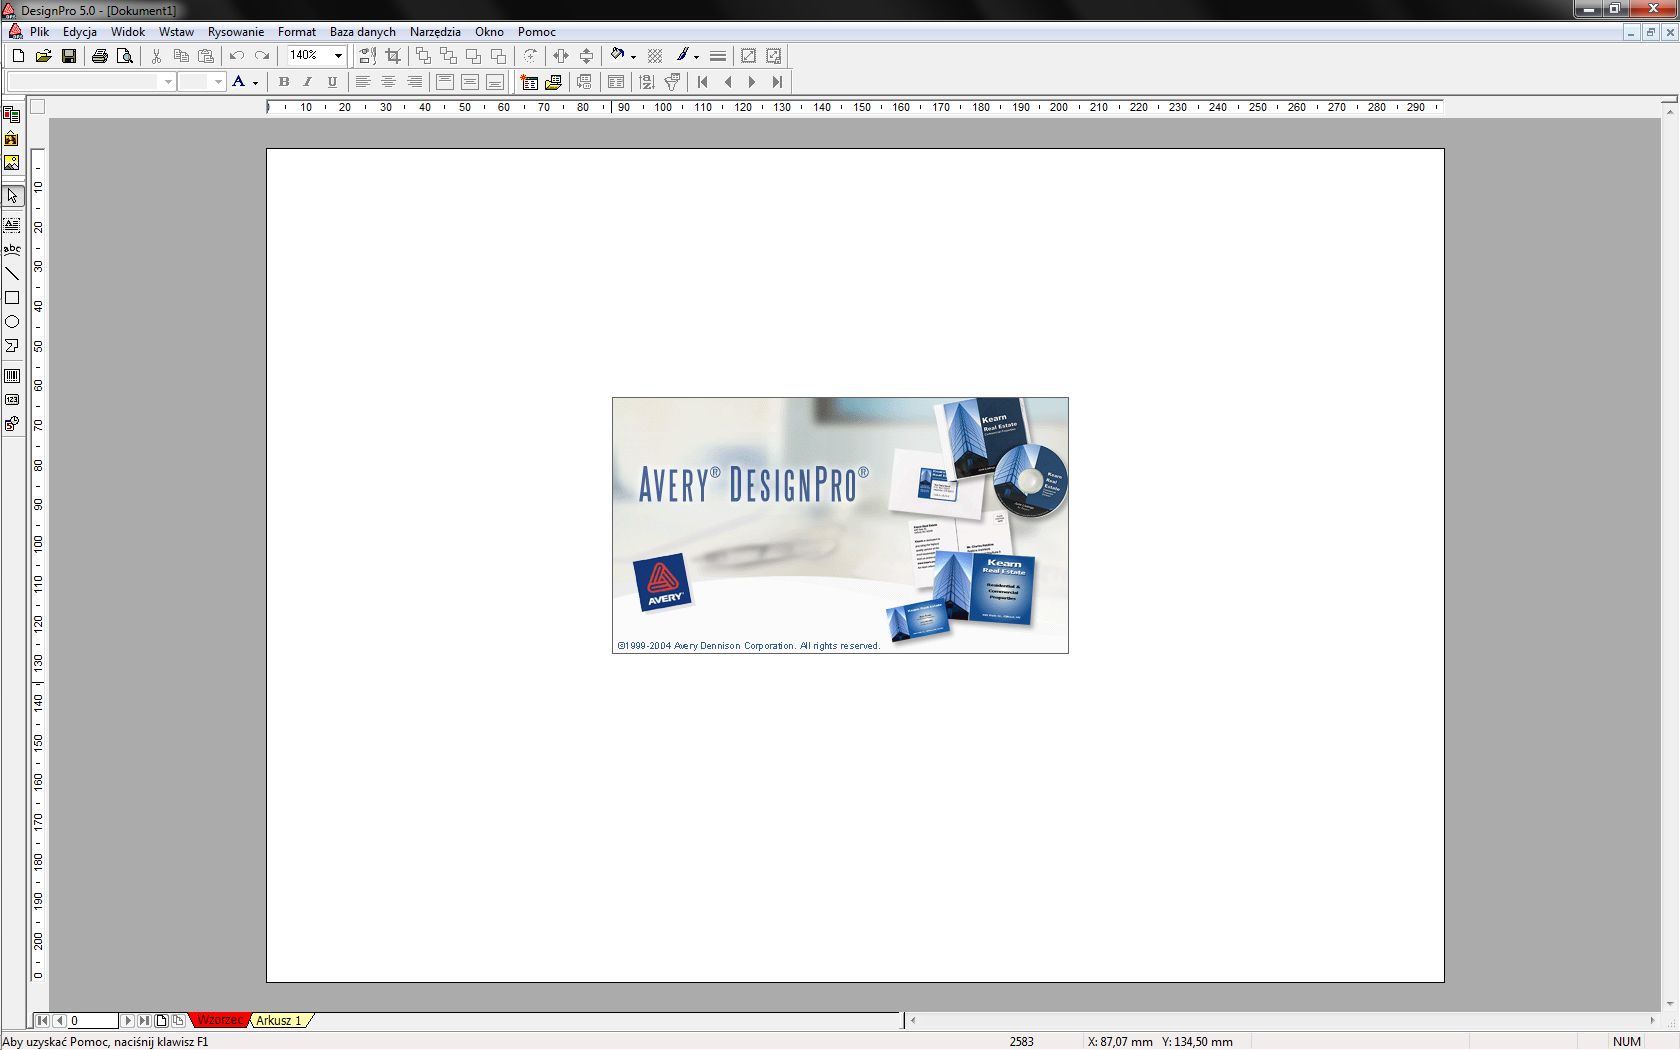Screen dimensions: 1680x1050
Task: Click the sheet number field showing 0
Action: tap(93, 1021)
